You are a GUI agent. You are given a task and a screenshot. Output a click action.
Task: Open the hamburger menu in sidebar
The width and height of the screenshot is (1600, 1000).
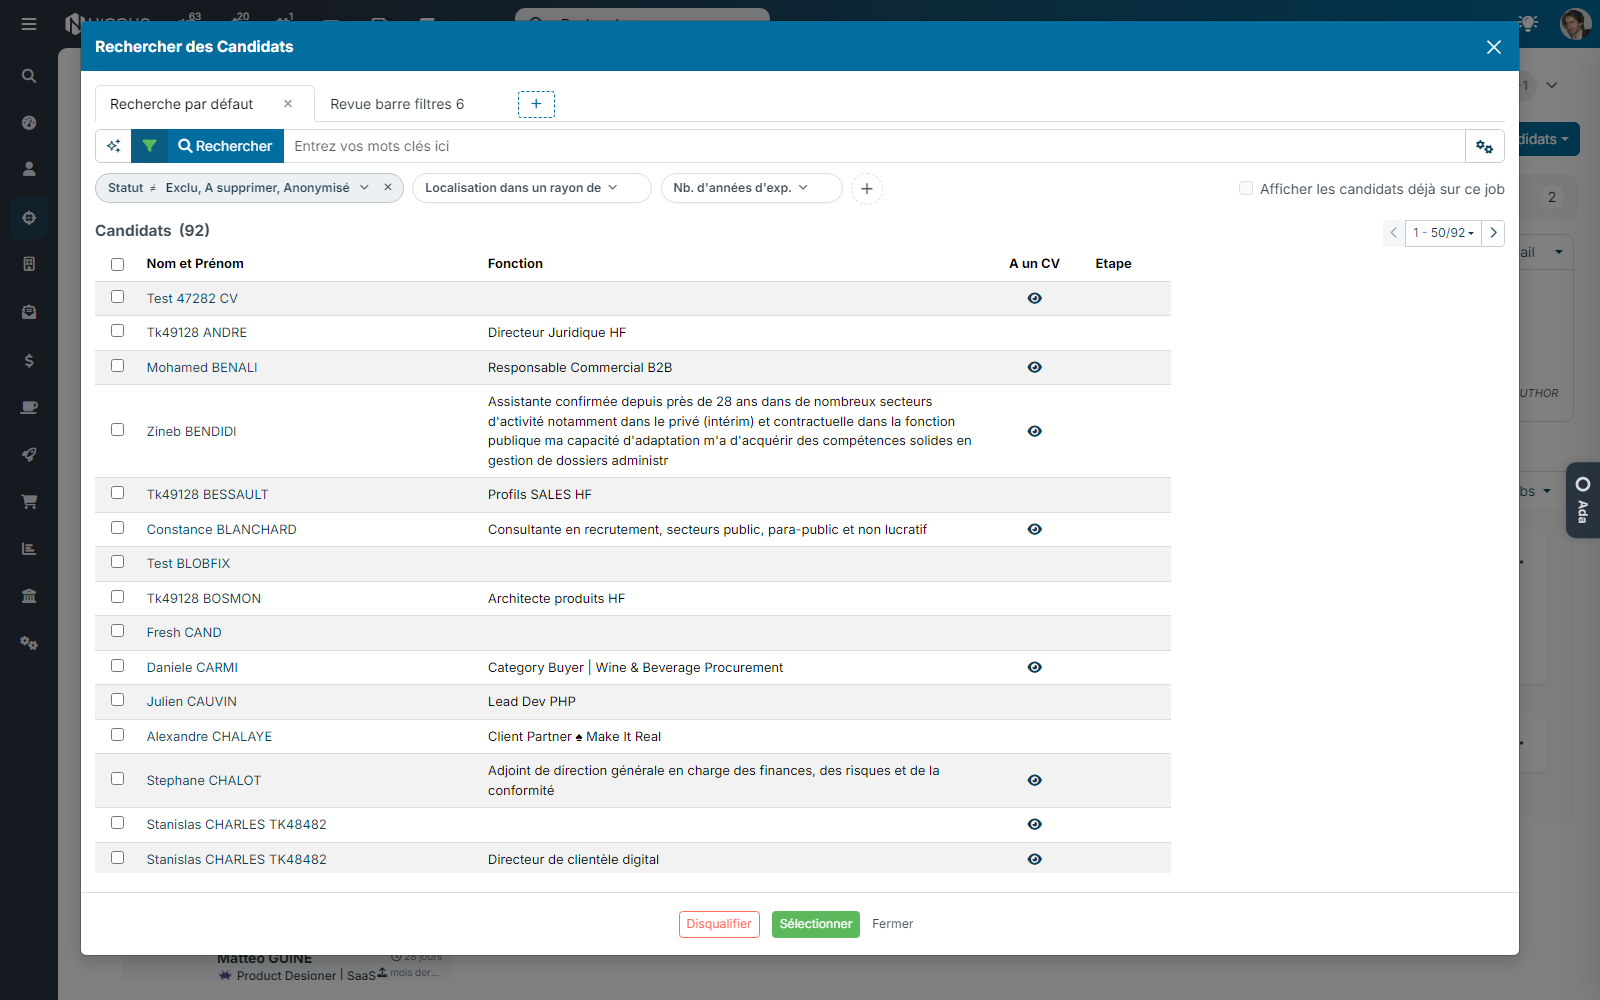[29, 24]
